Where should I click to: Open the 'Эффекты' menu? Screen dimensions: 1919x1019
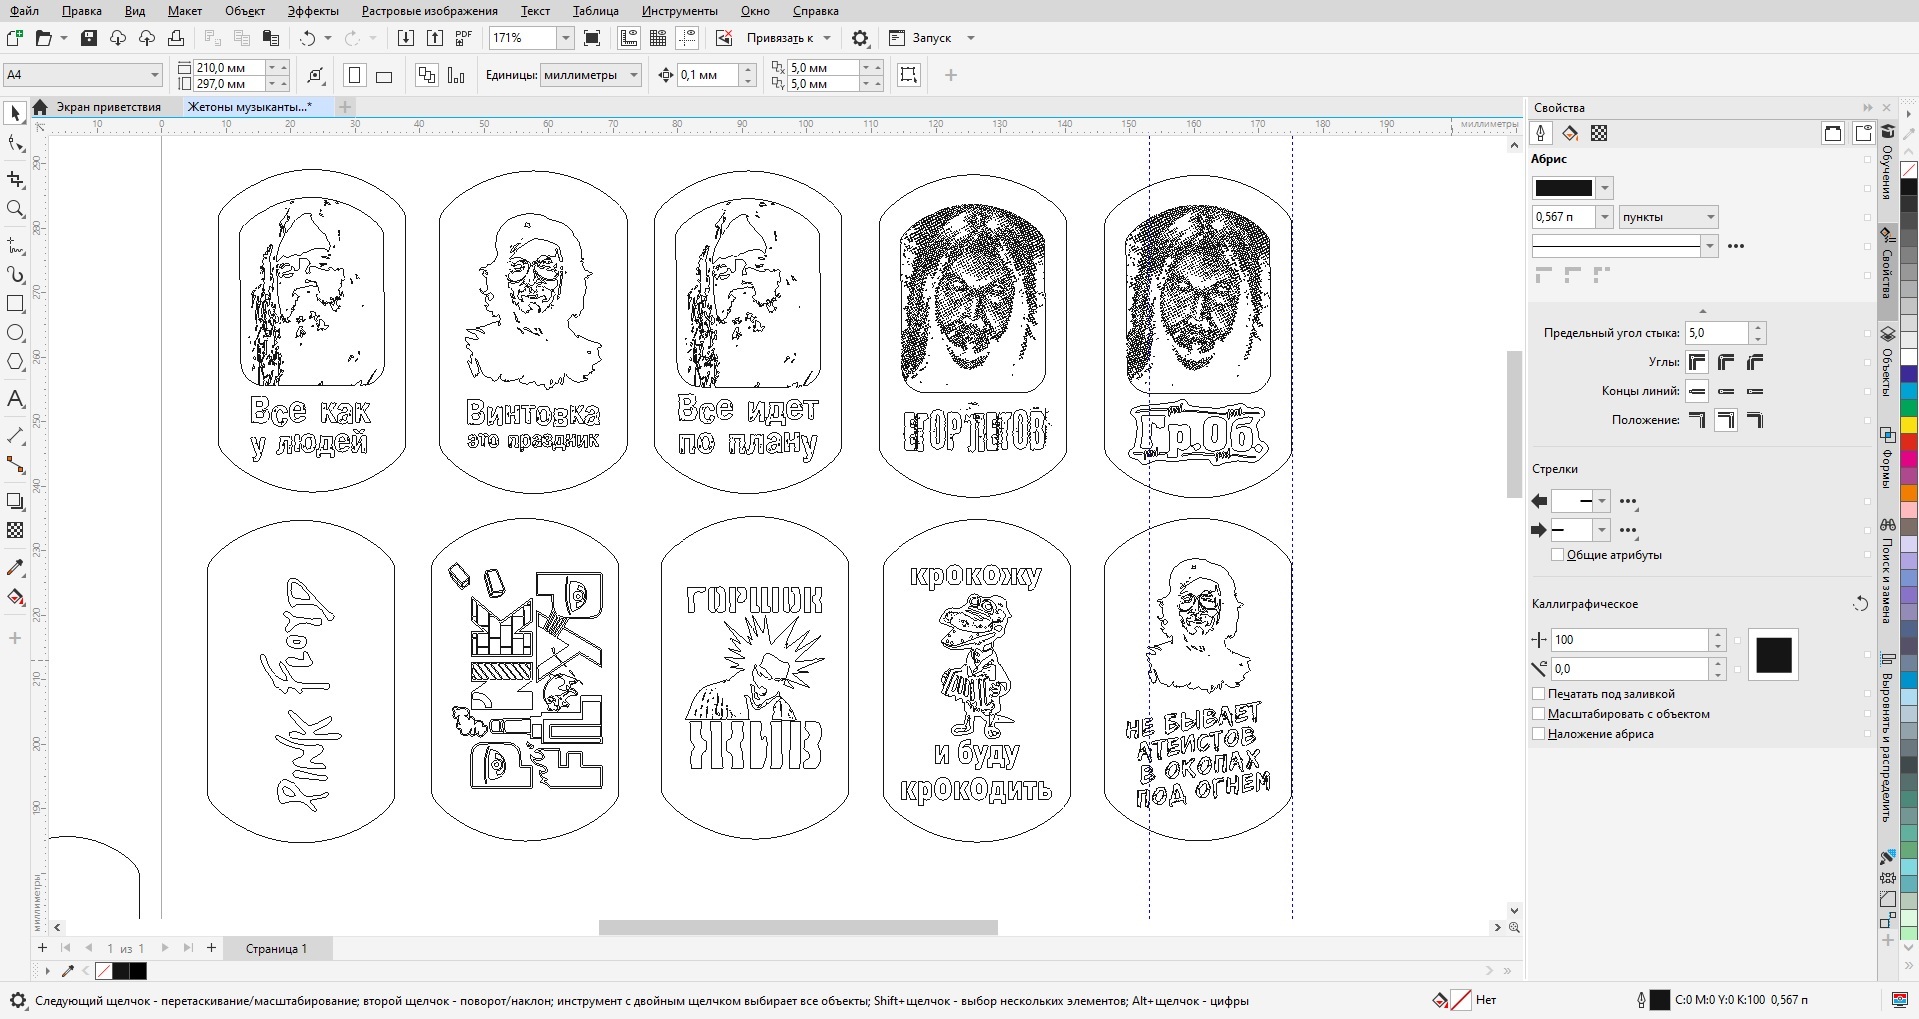pyautogui.click(x=312, y=11)
